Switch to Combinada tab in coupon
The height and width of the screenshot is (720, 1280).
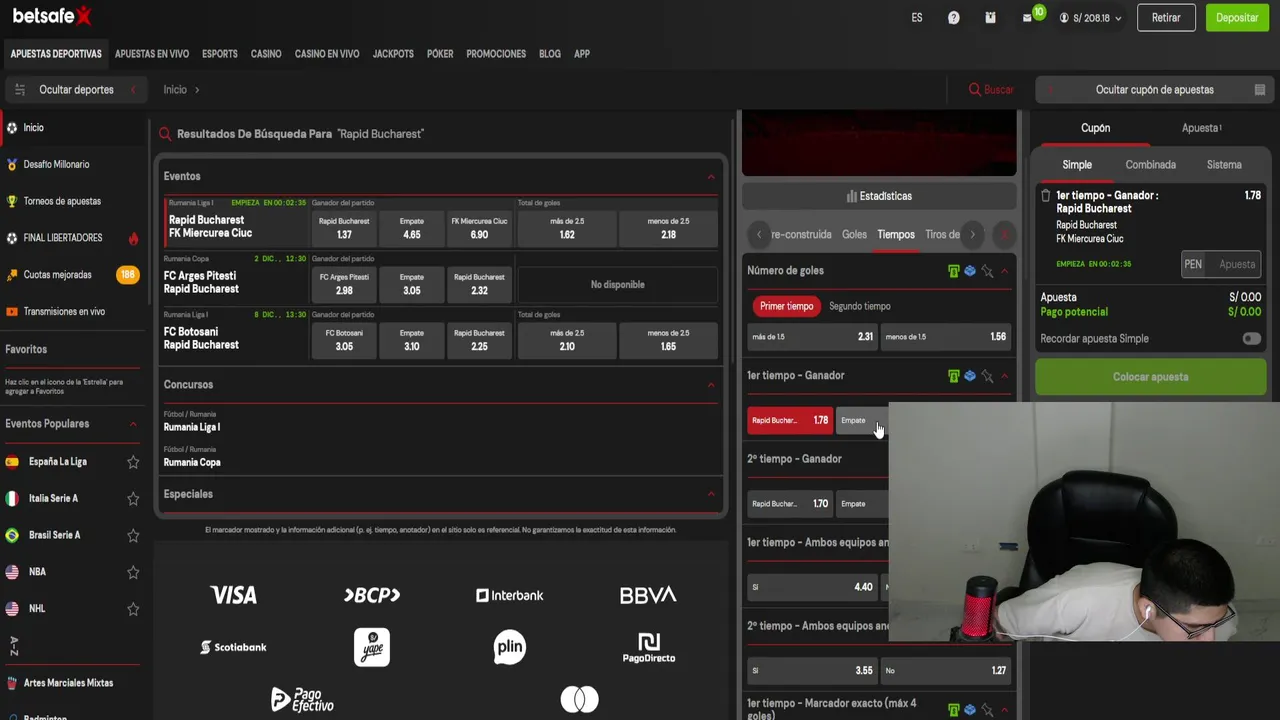click(1150, 165)
